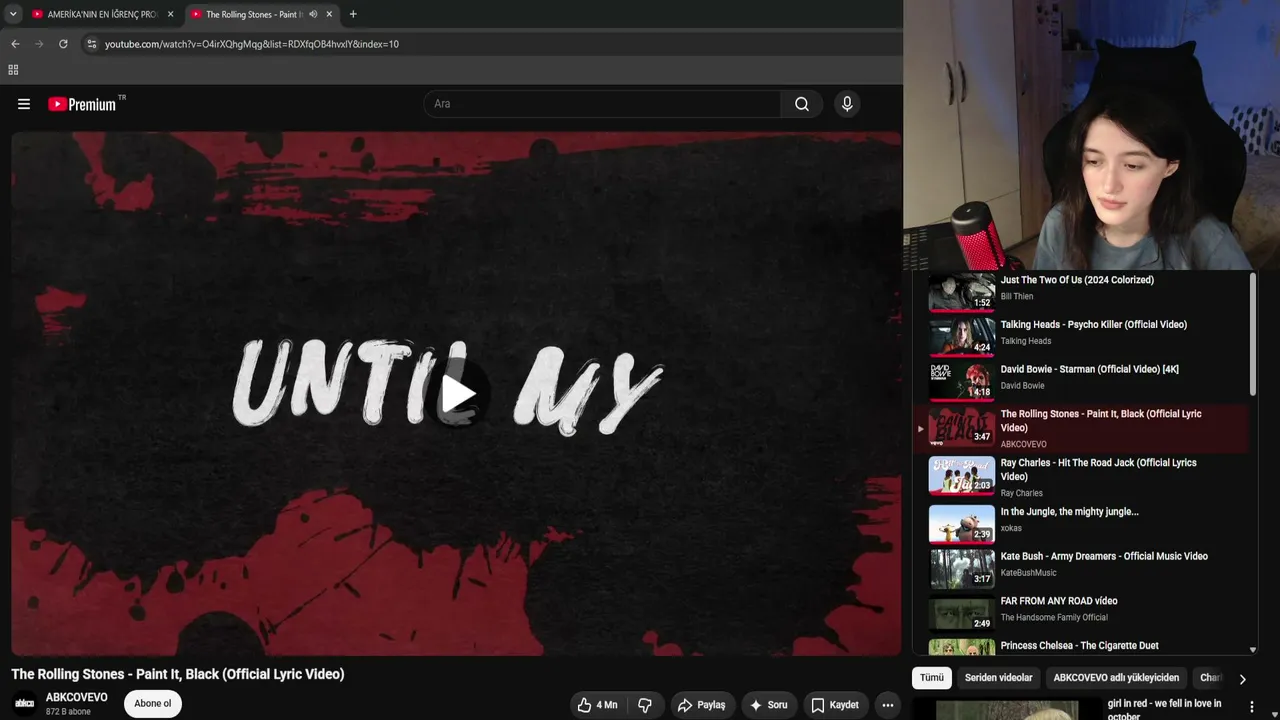
Task: Click the FAR FROM ANY ROAD thumbnail
Action: tap(962, 613)
